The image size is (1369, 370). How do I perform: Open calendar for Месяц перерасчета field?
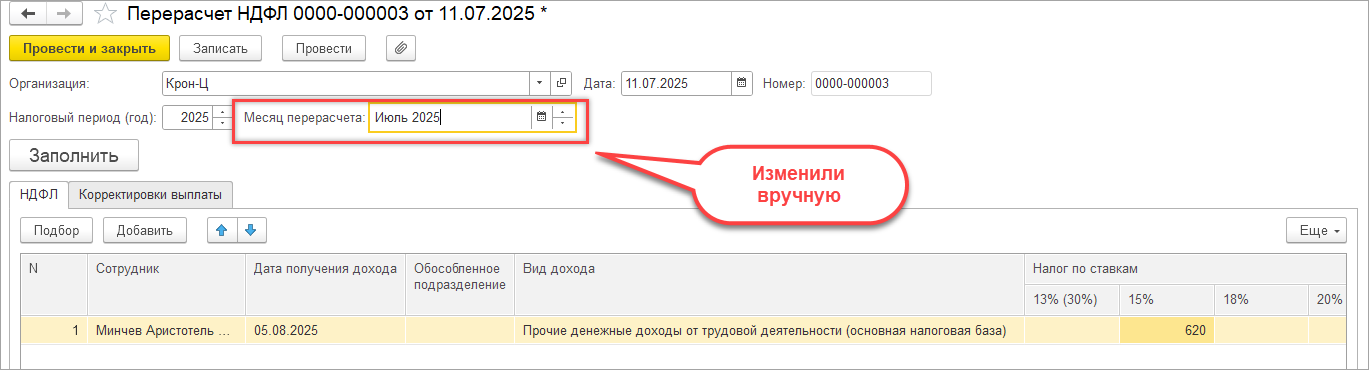click(x=541, y=117)
